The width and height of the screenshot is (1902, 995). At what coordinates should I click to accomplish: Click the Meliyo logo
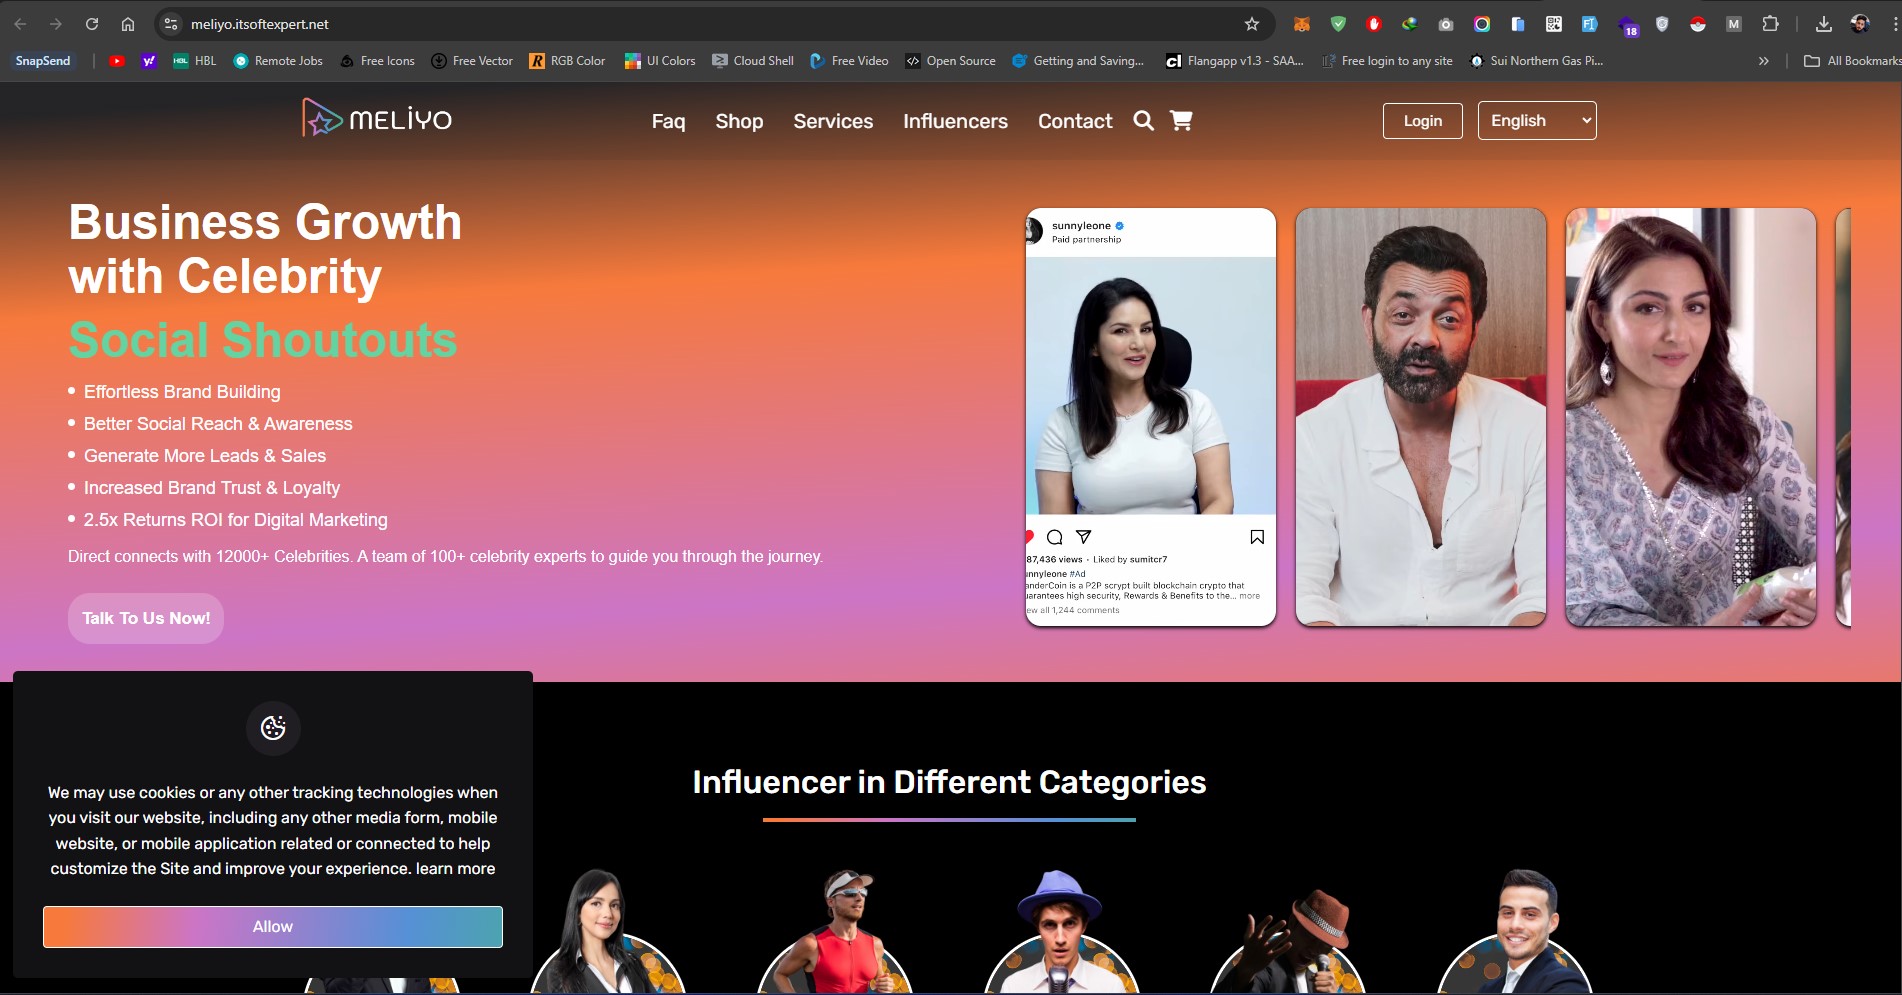[x=377, y=119]
